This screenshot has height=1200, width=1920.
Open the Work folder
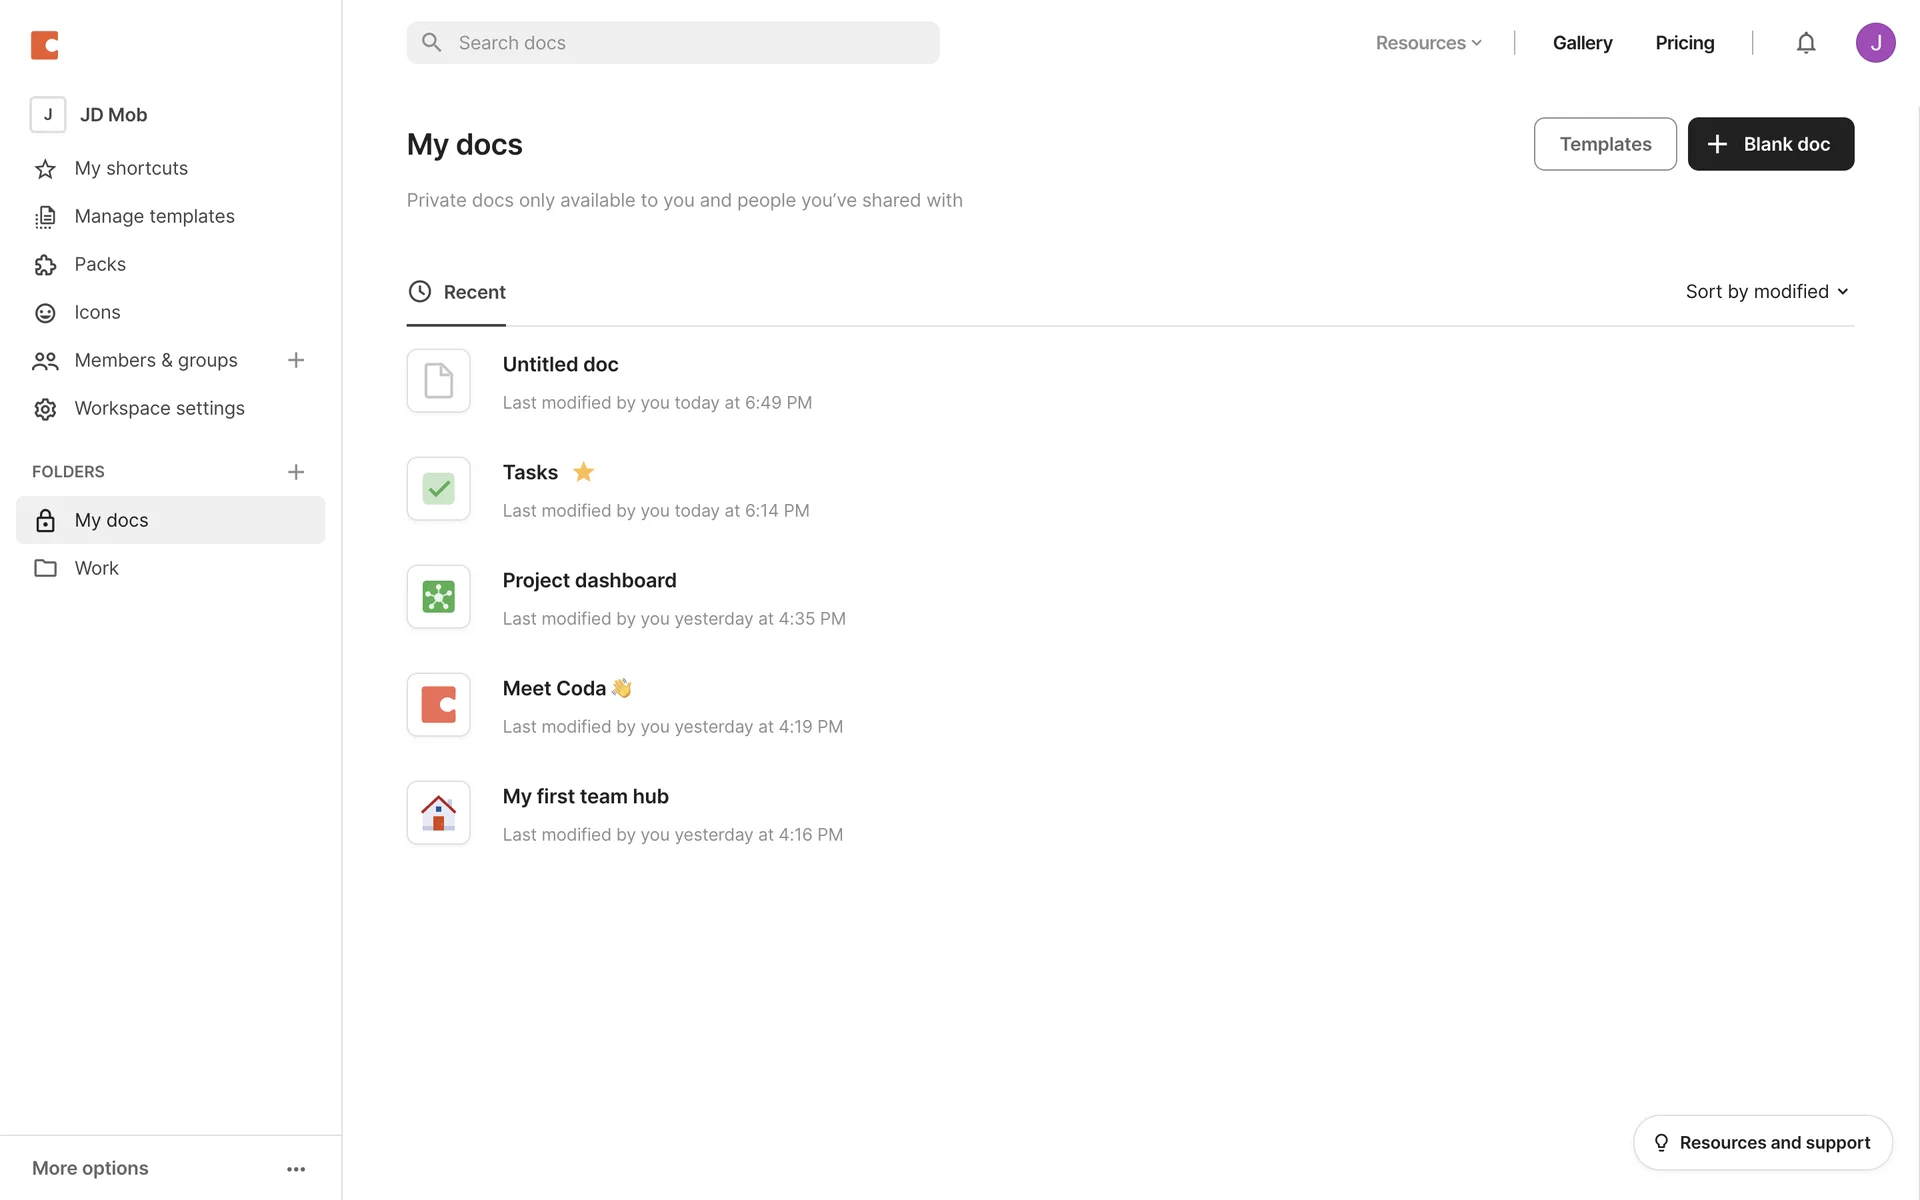(x=96, y=568)
